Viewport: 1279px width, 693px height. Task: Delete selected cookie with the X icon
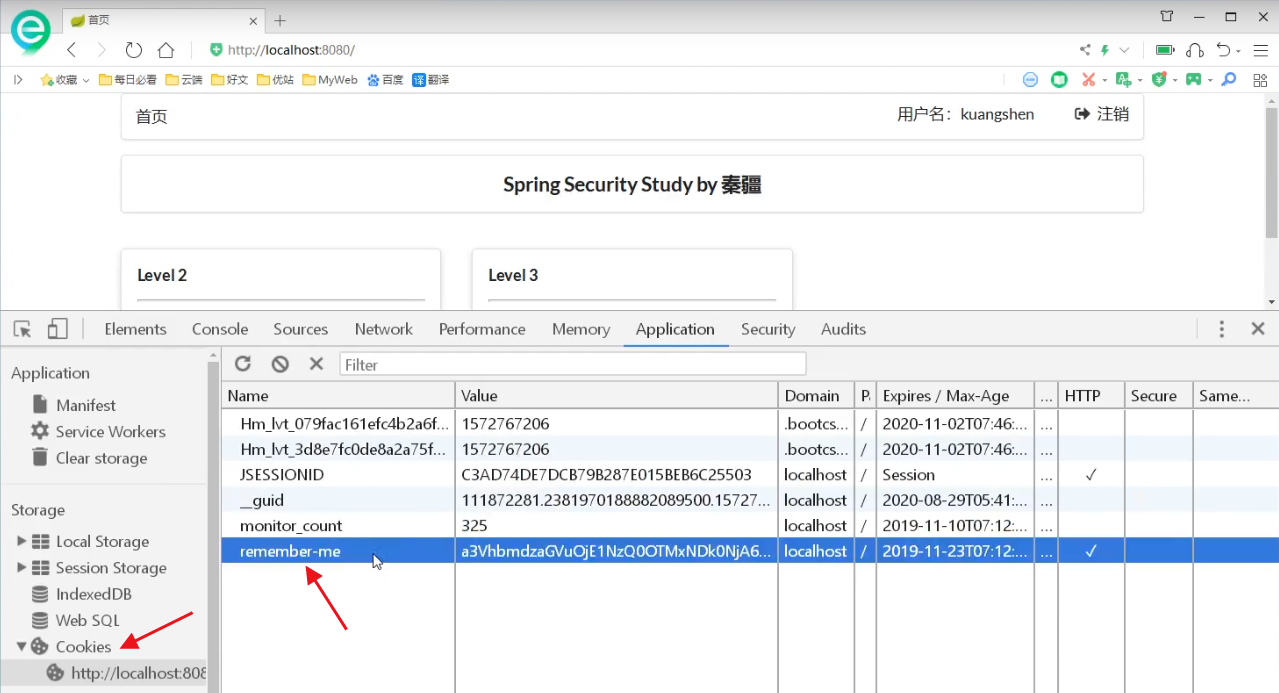[x=316, y=364]
